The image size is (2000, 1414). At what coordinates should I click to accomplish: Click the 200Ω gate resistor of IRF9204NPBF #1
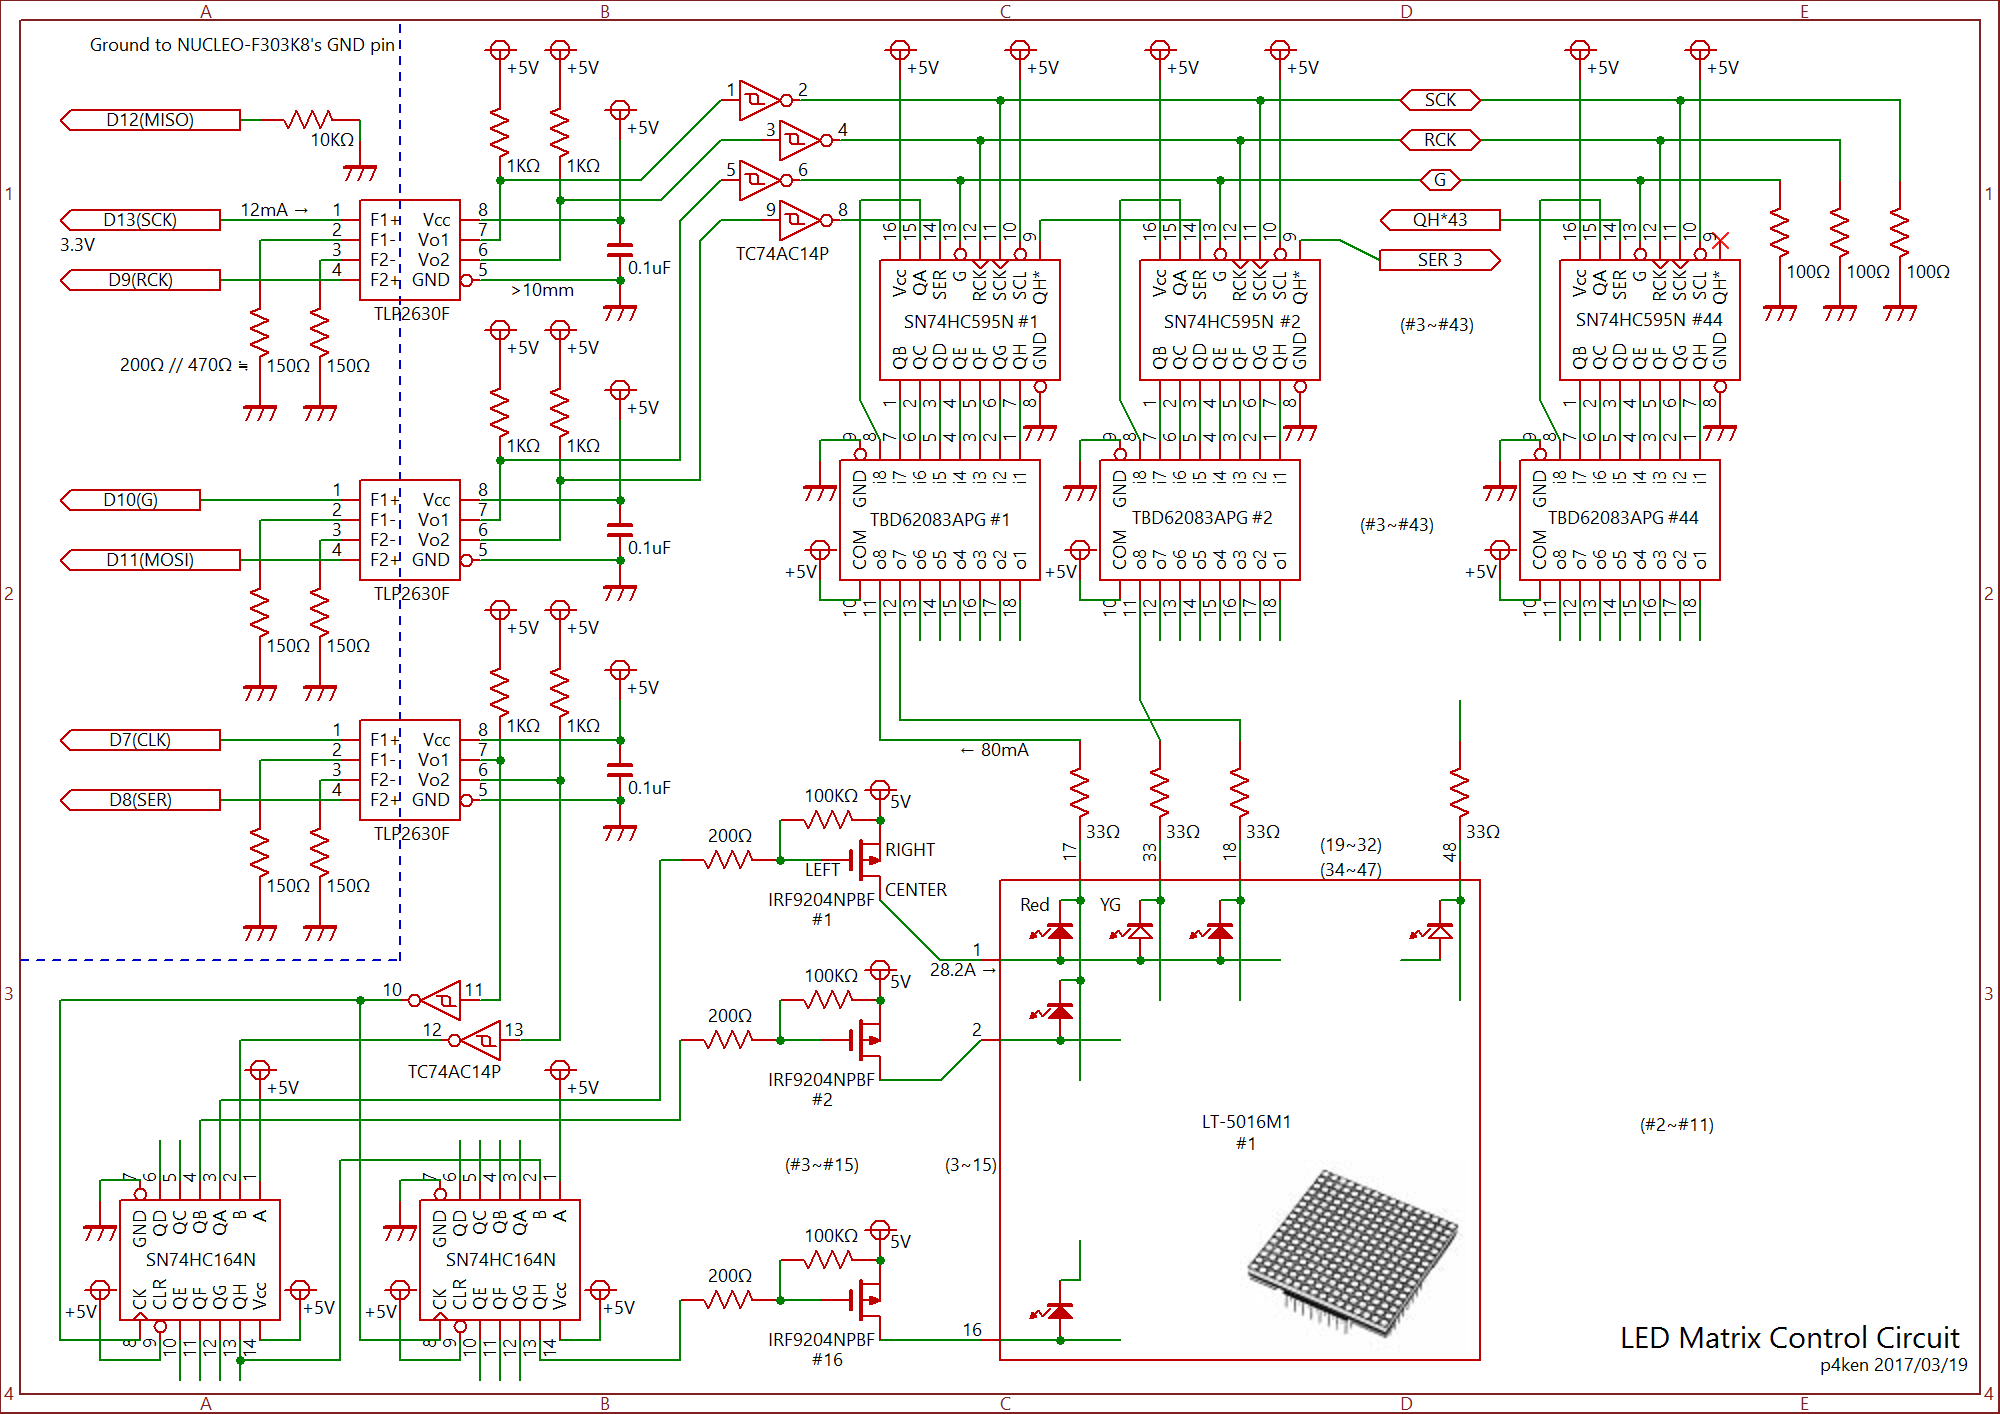(x=728, y=860)
